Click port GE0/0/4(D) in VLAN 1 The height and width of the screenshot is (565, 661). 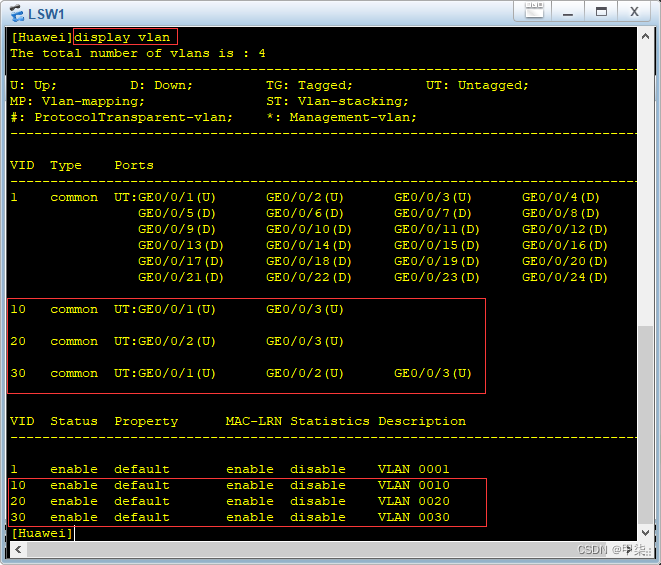pos(561,197)
